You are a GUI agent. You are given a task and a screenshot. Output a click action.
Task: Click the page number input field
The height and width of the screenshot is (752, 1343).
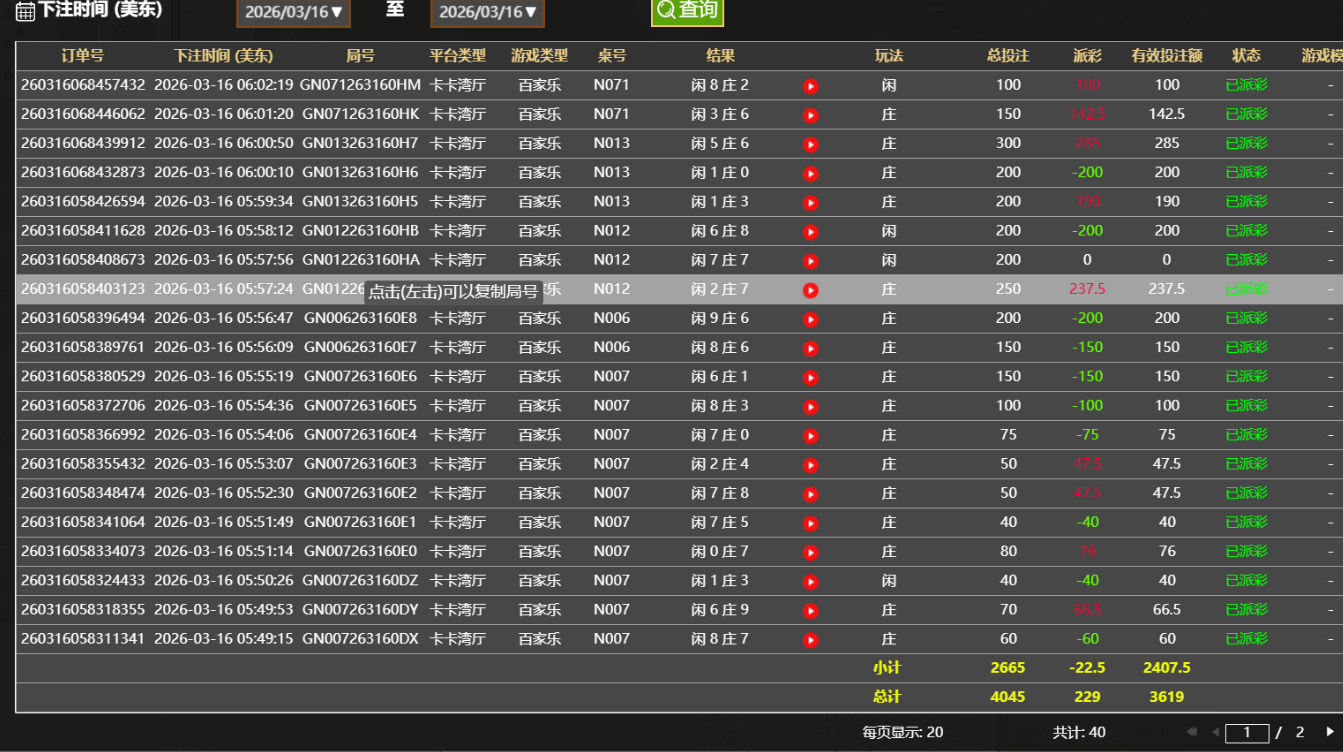1246,733
